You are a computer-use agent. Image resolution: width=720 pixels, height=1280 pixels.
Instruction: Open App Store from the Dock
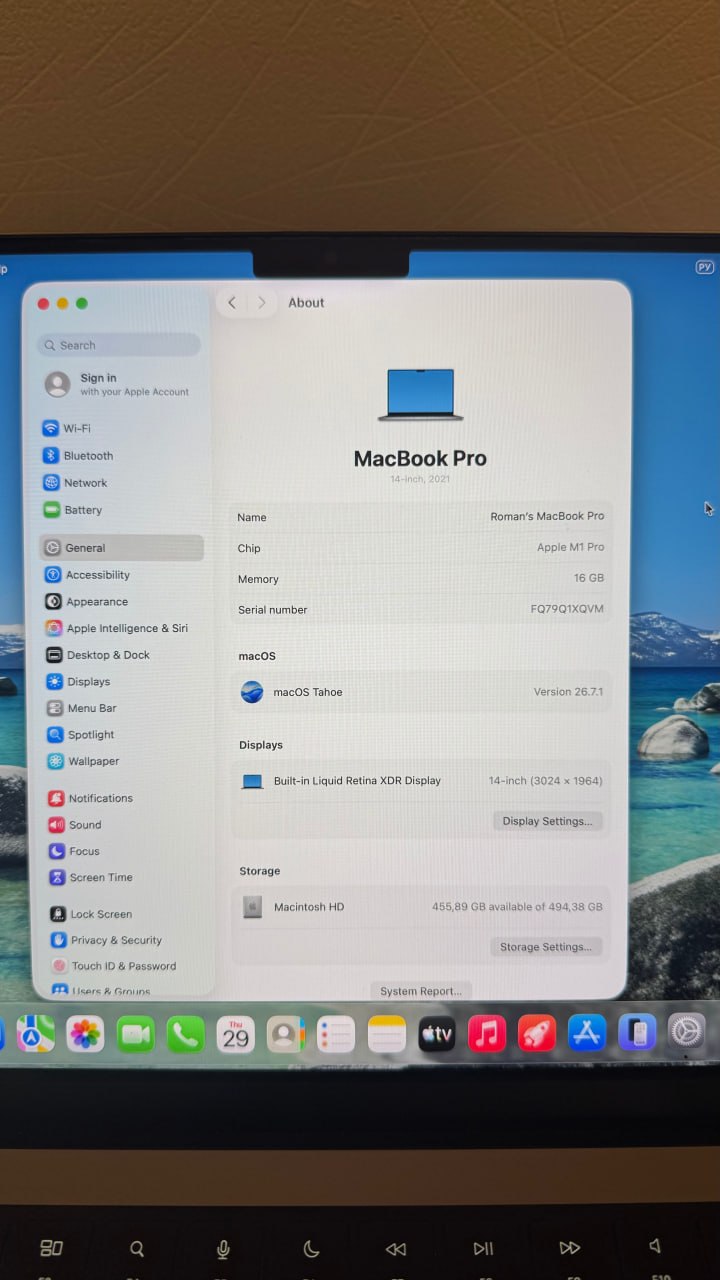587,1033
